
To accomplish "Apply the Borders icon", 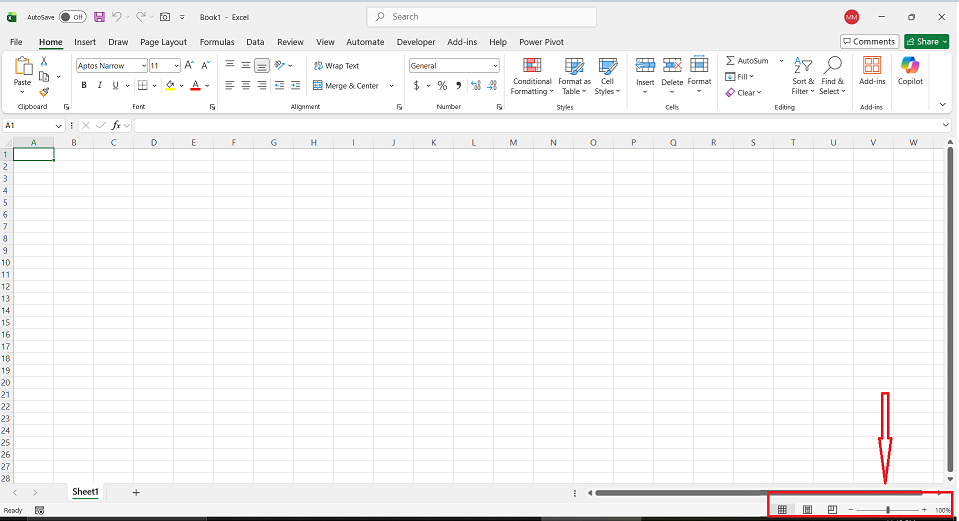I will [x=143, y=86].
